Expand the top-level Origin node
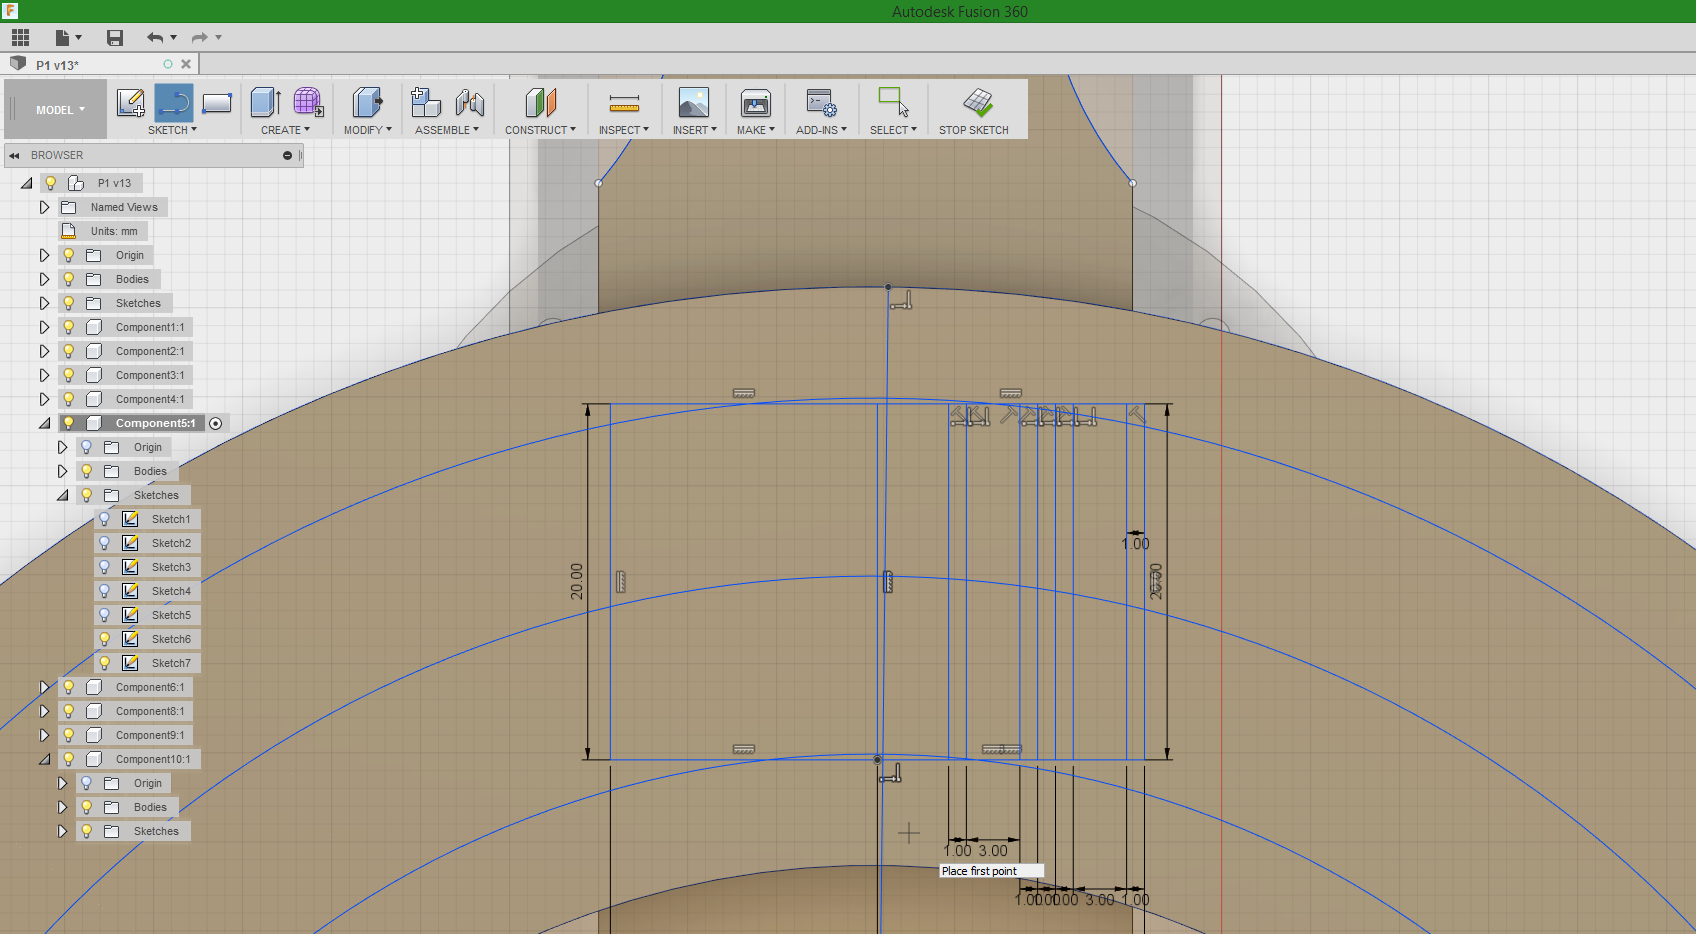1696x934 pixels. (44, 255)
